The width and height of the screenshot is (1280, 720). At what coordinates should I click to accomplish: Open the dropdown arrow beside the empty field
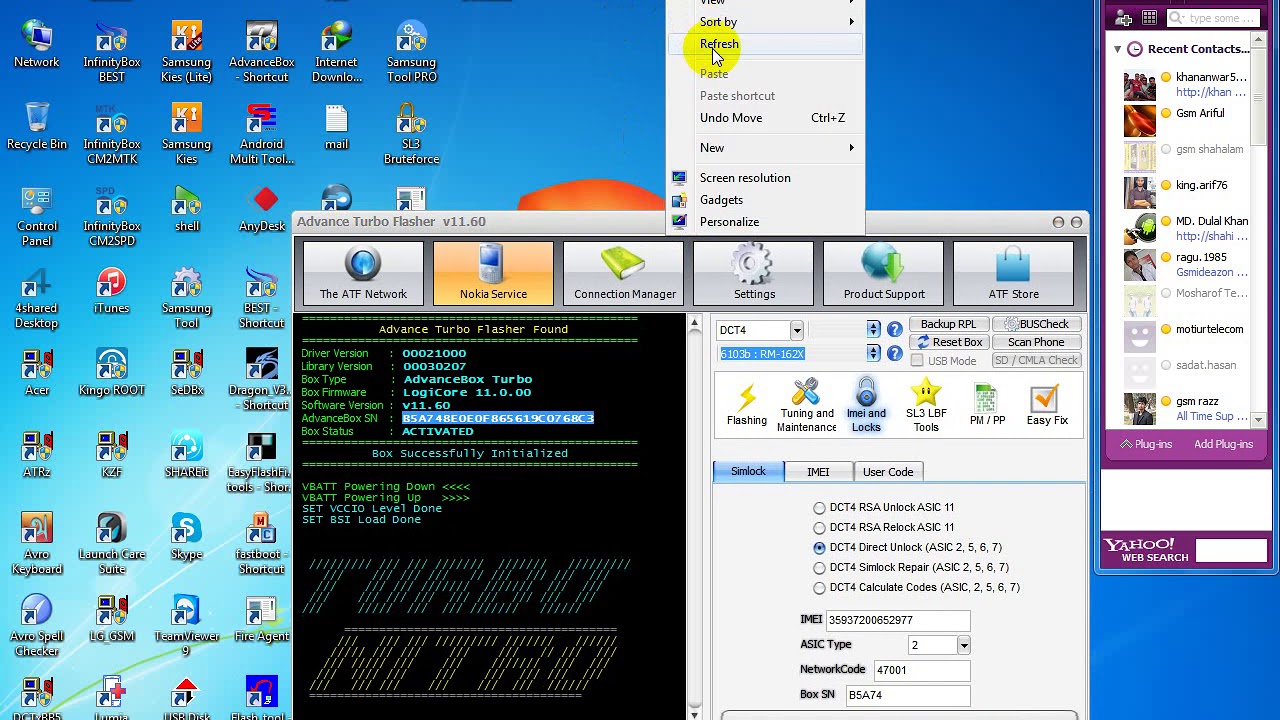[873, 330]
